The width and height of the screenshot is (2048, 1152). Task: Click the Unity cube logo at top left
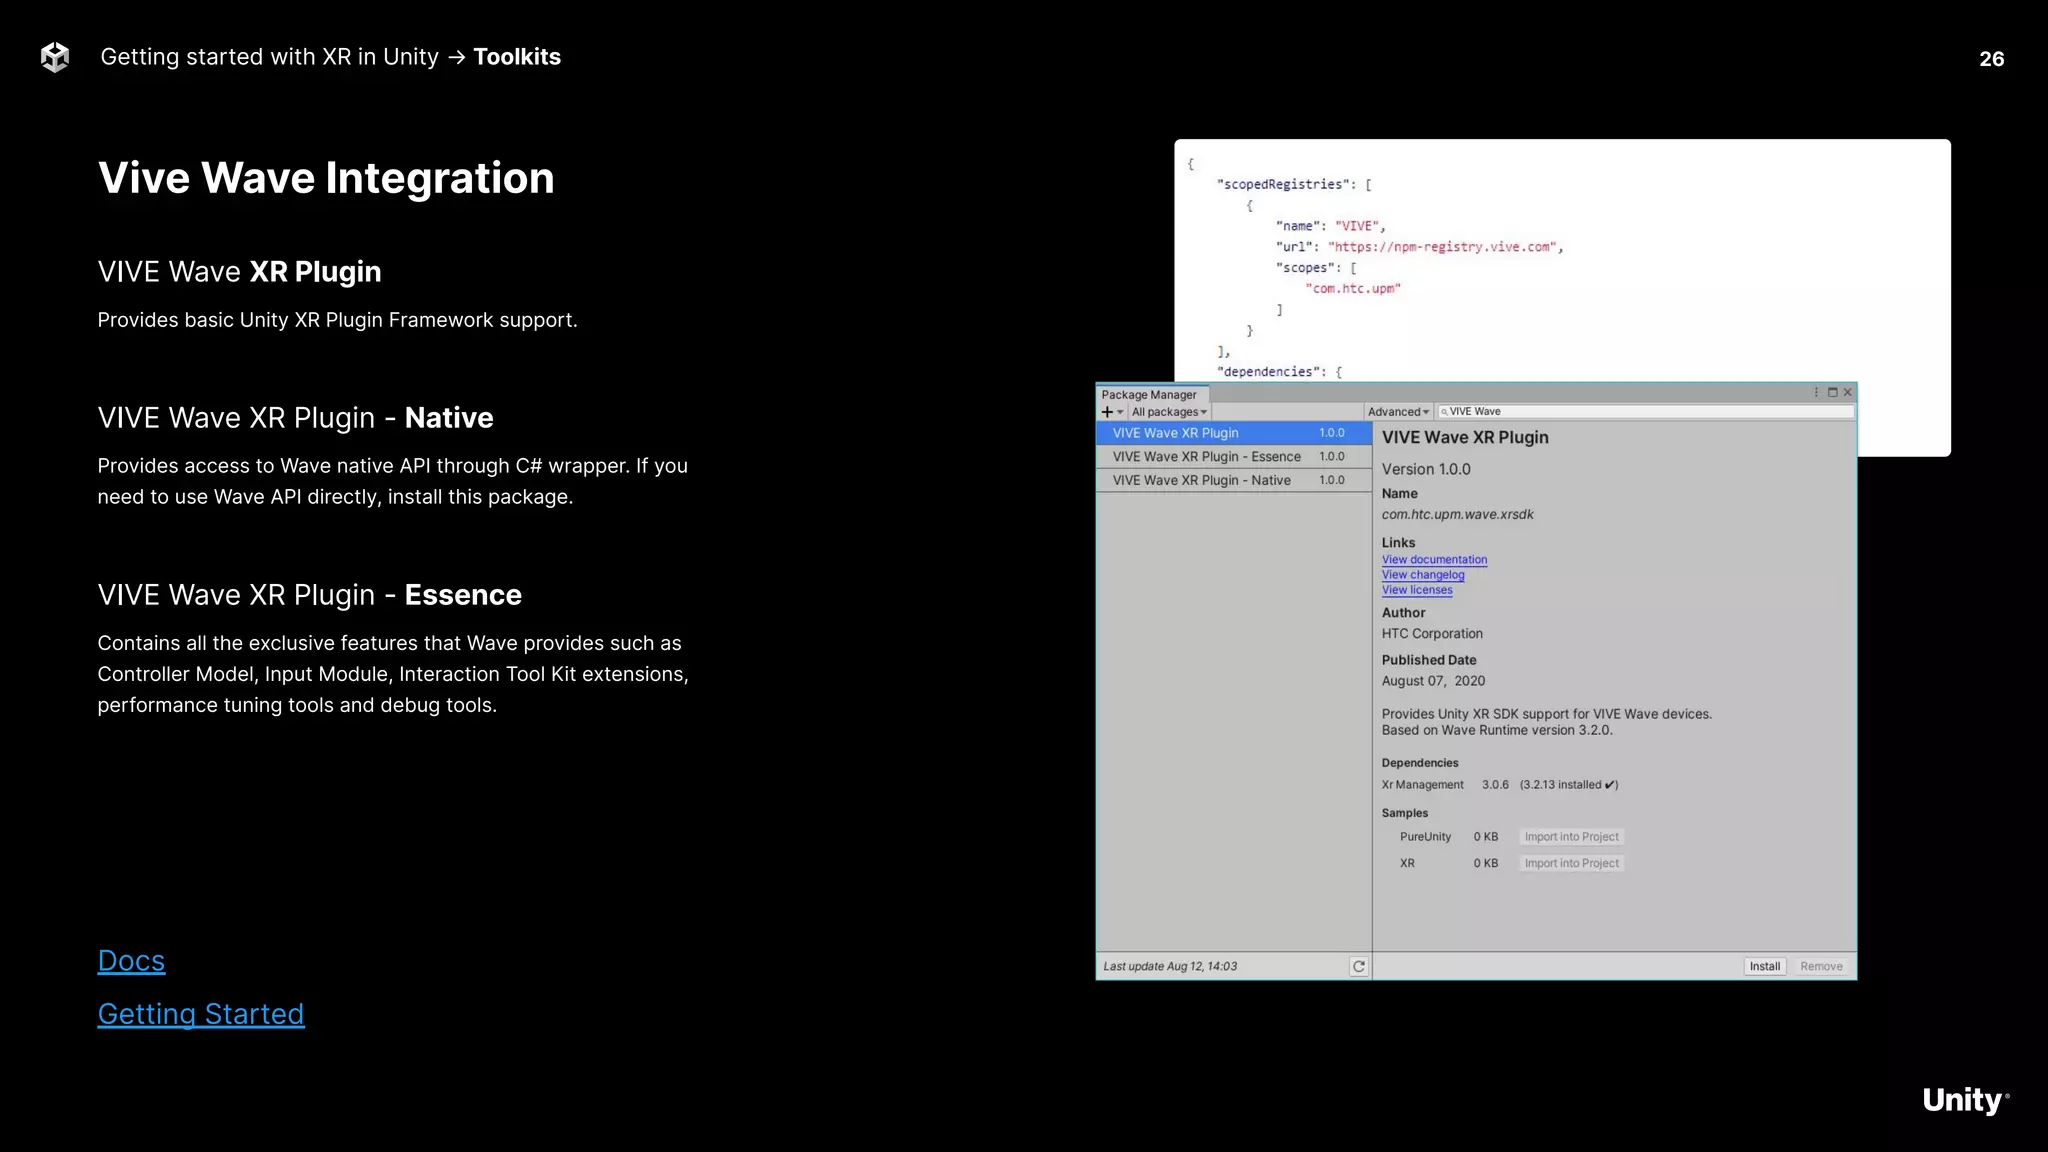coord(55,57)
